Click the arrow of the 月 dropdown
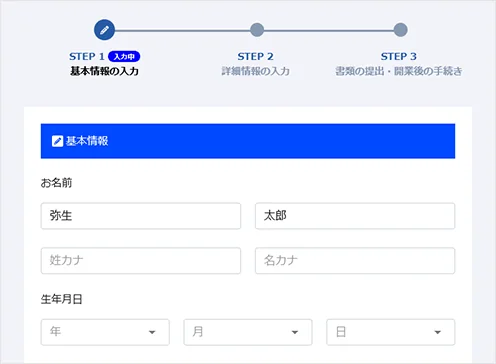496x364 pixels. point(295,332)
